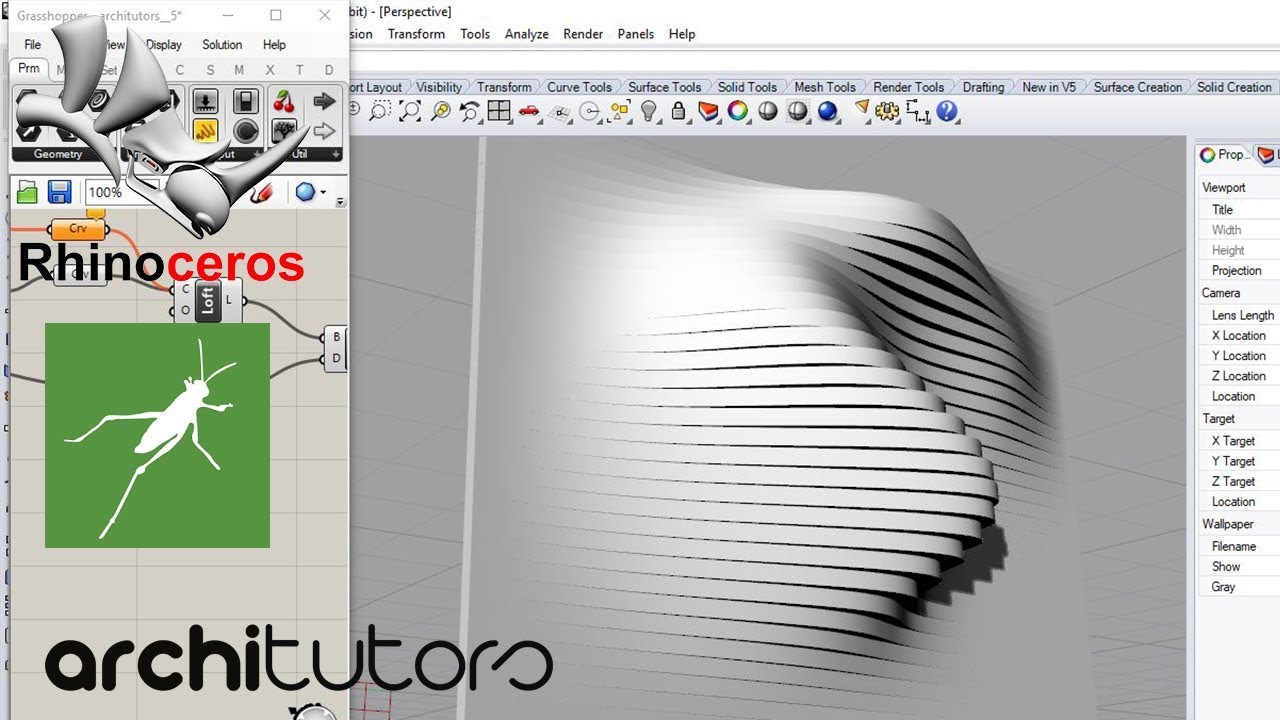Select the toggle switch input component
1280x720 pixels.
[245, 101]
